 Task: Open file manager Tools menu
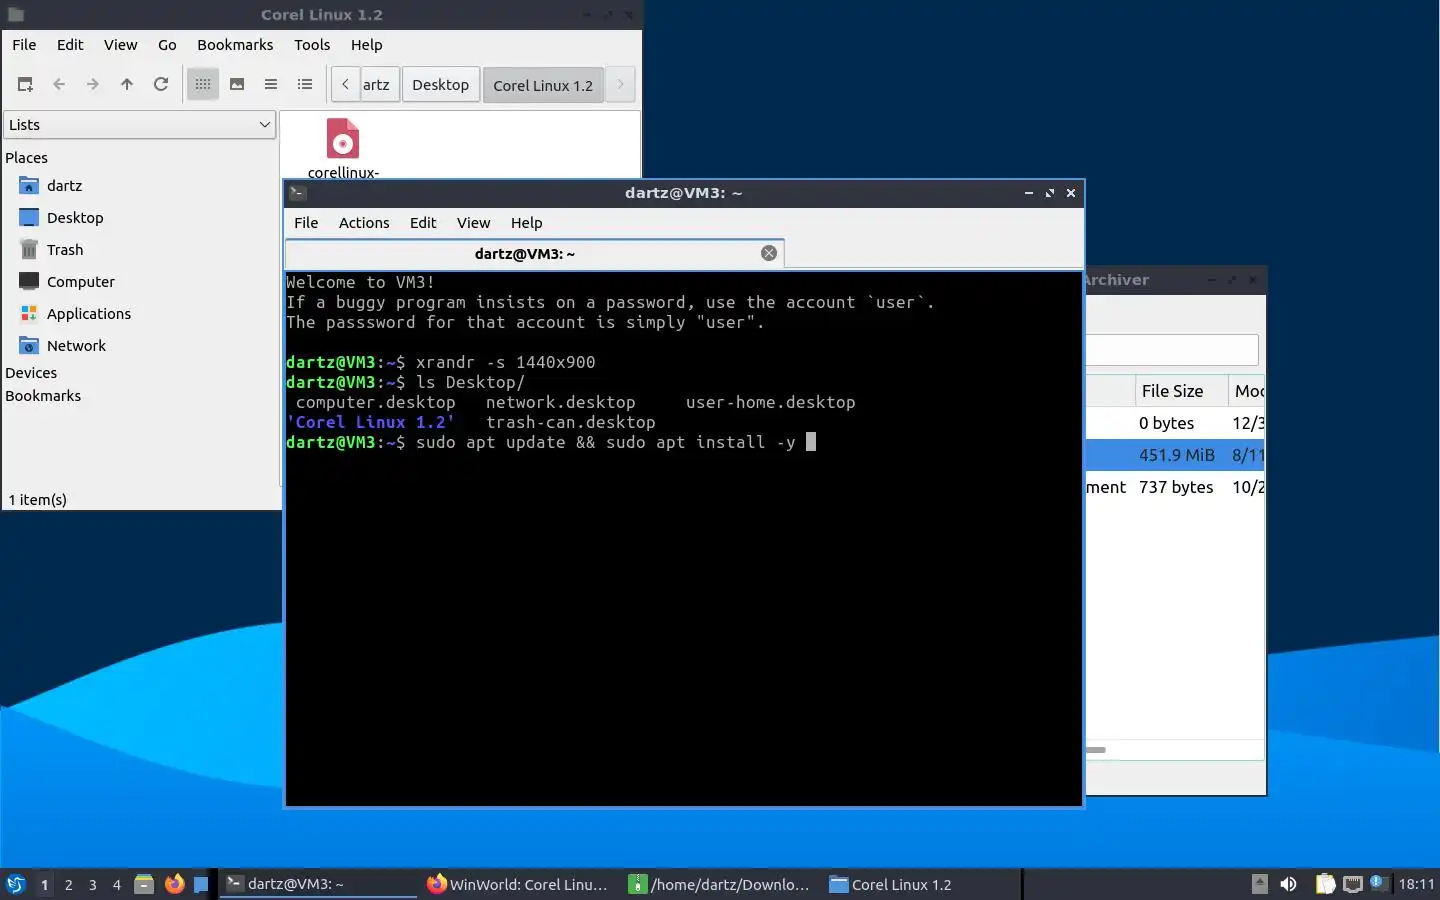[312, 45]
